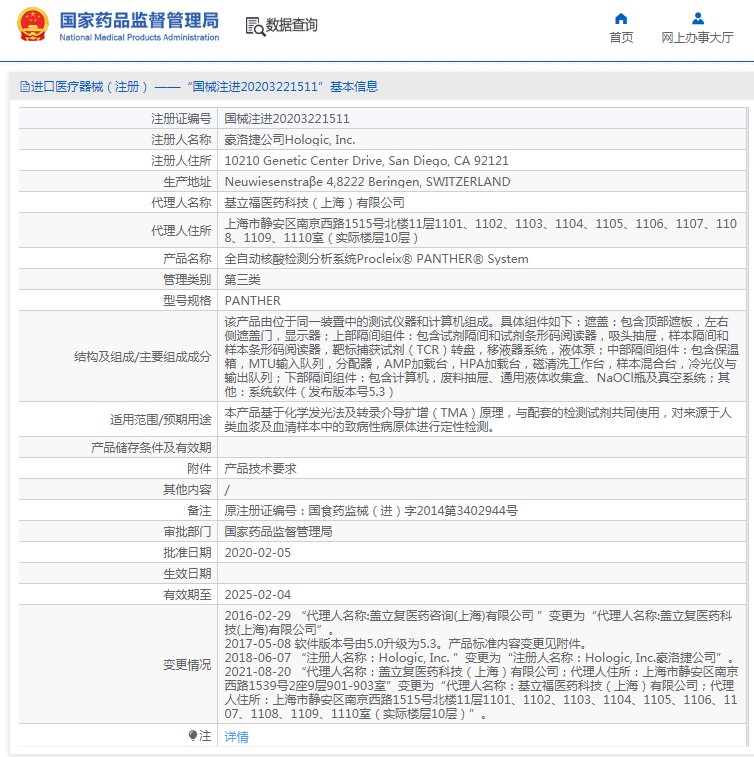Click the document icon before 进口医疗器械
The width and height of the screenshot is (754, 757).
[x=25, y=87]
